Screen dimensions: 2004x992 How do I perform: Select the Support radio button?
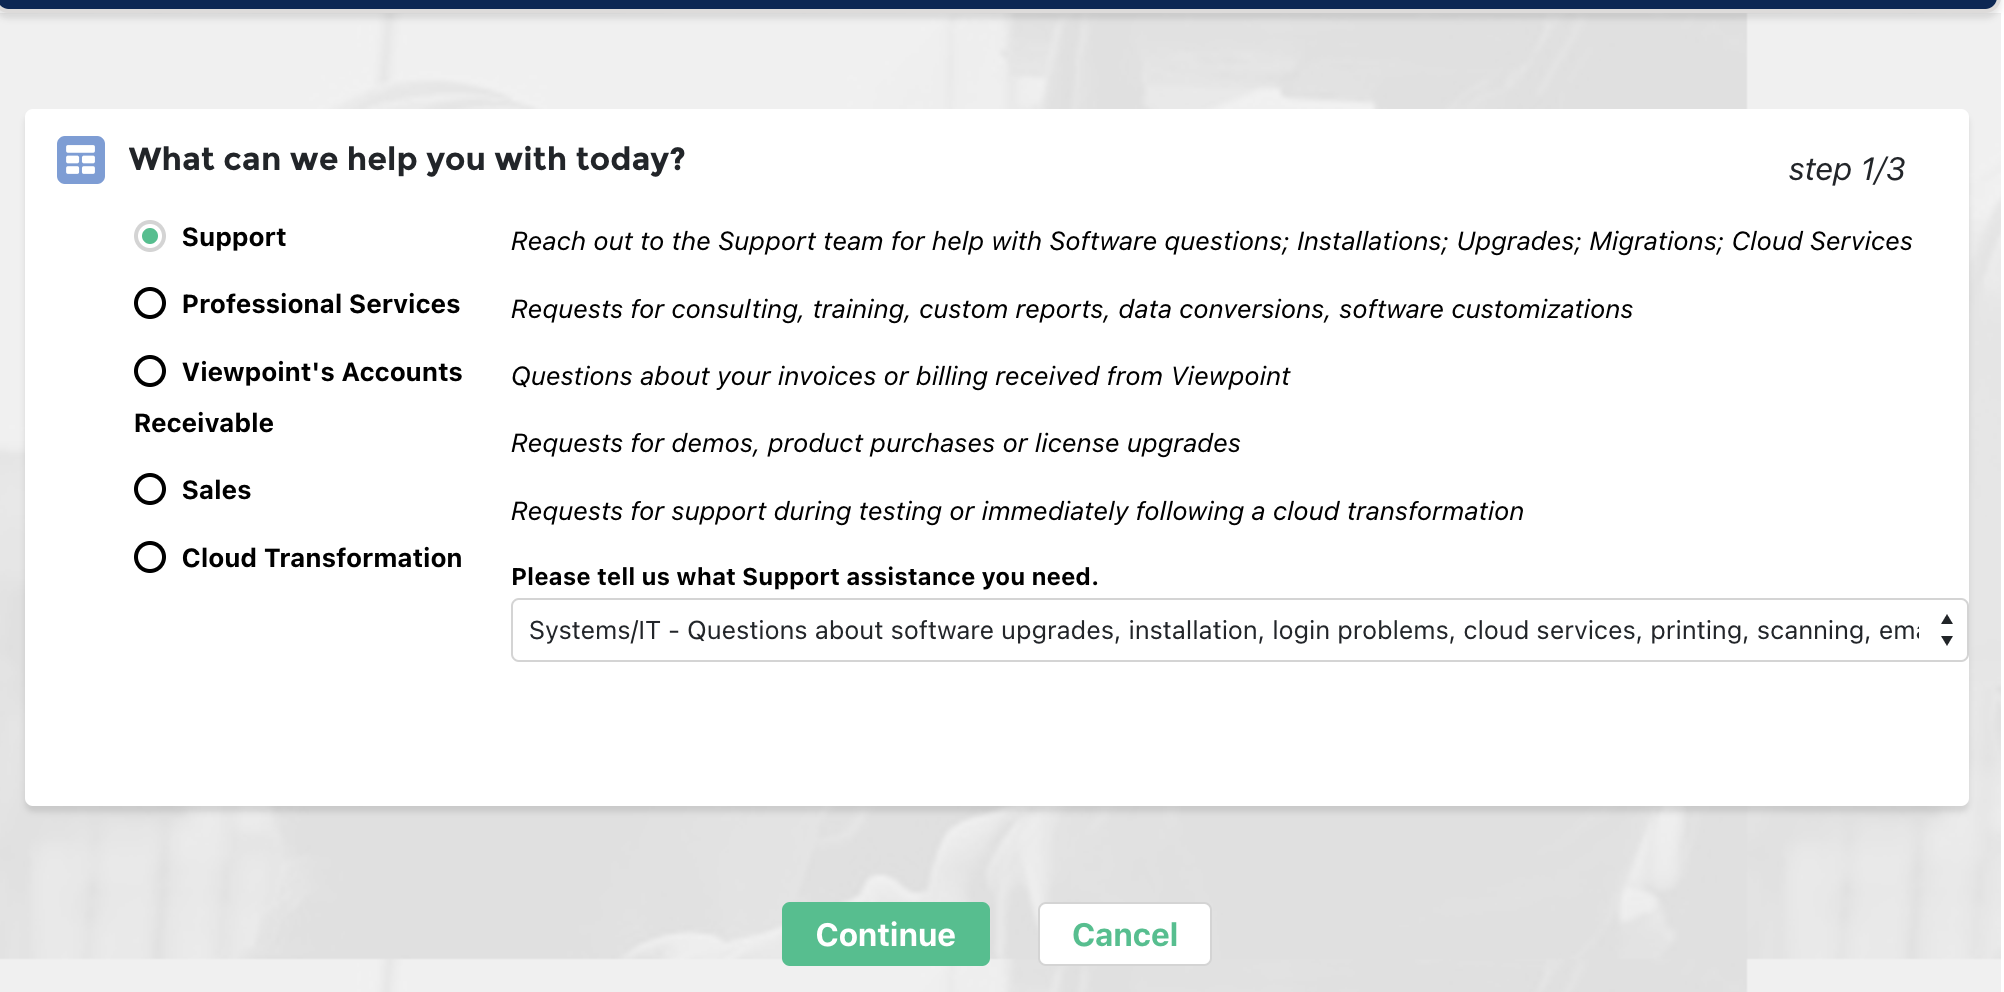(x=150, y=236)
